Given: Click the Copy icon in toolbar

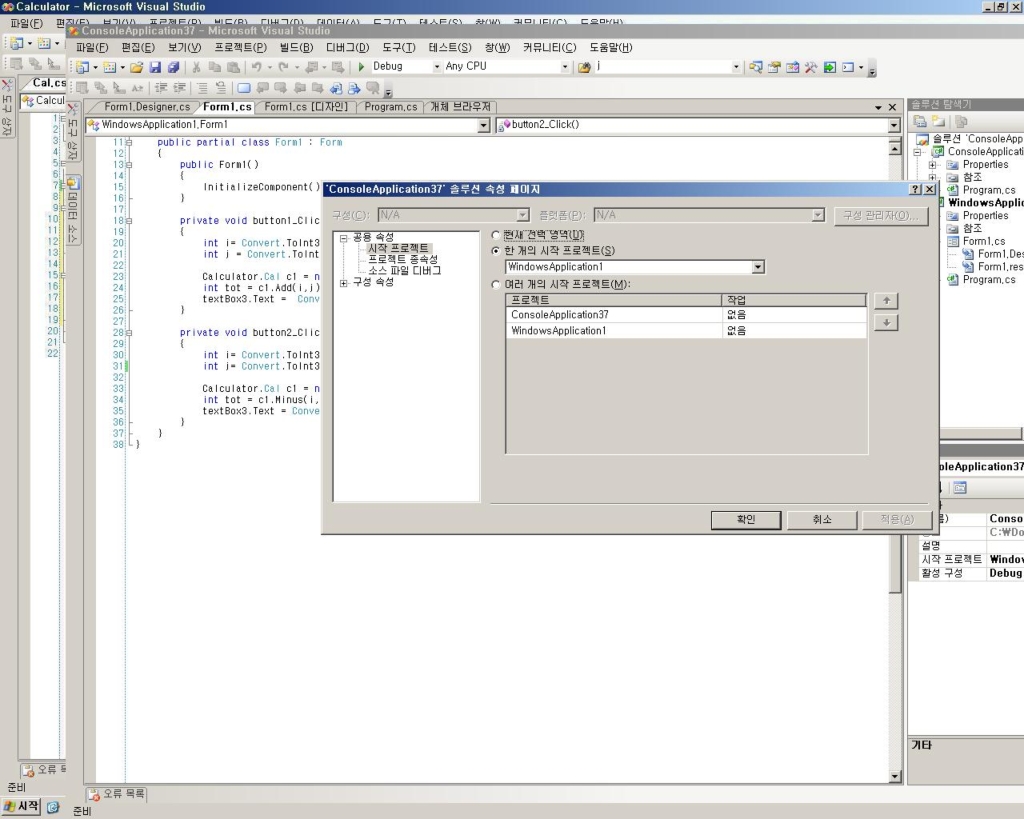Looking at the screenshot, I should (214, 67).
